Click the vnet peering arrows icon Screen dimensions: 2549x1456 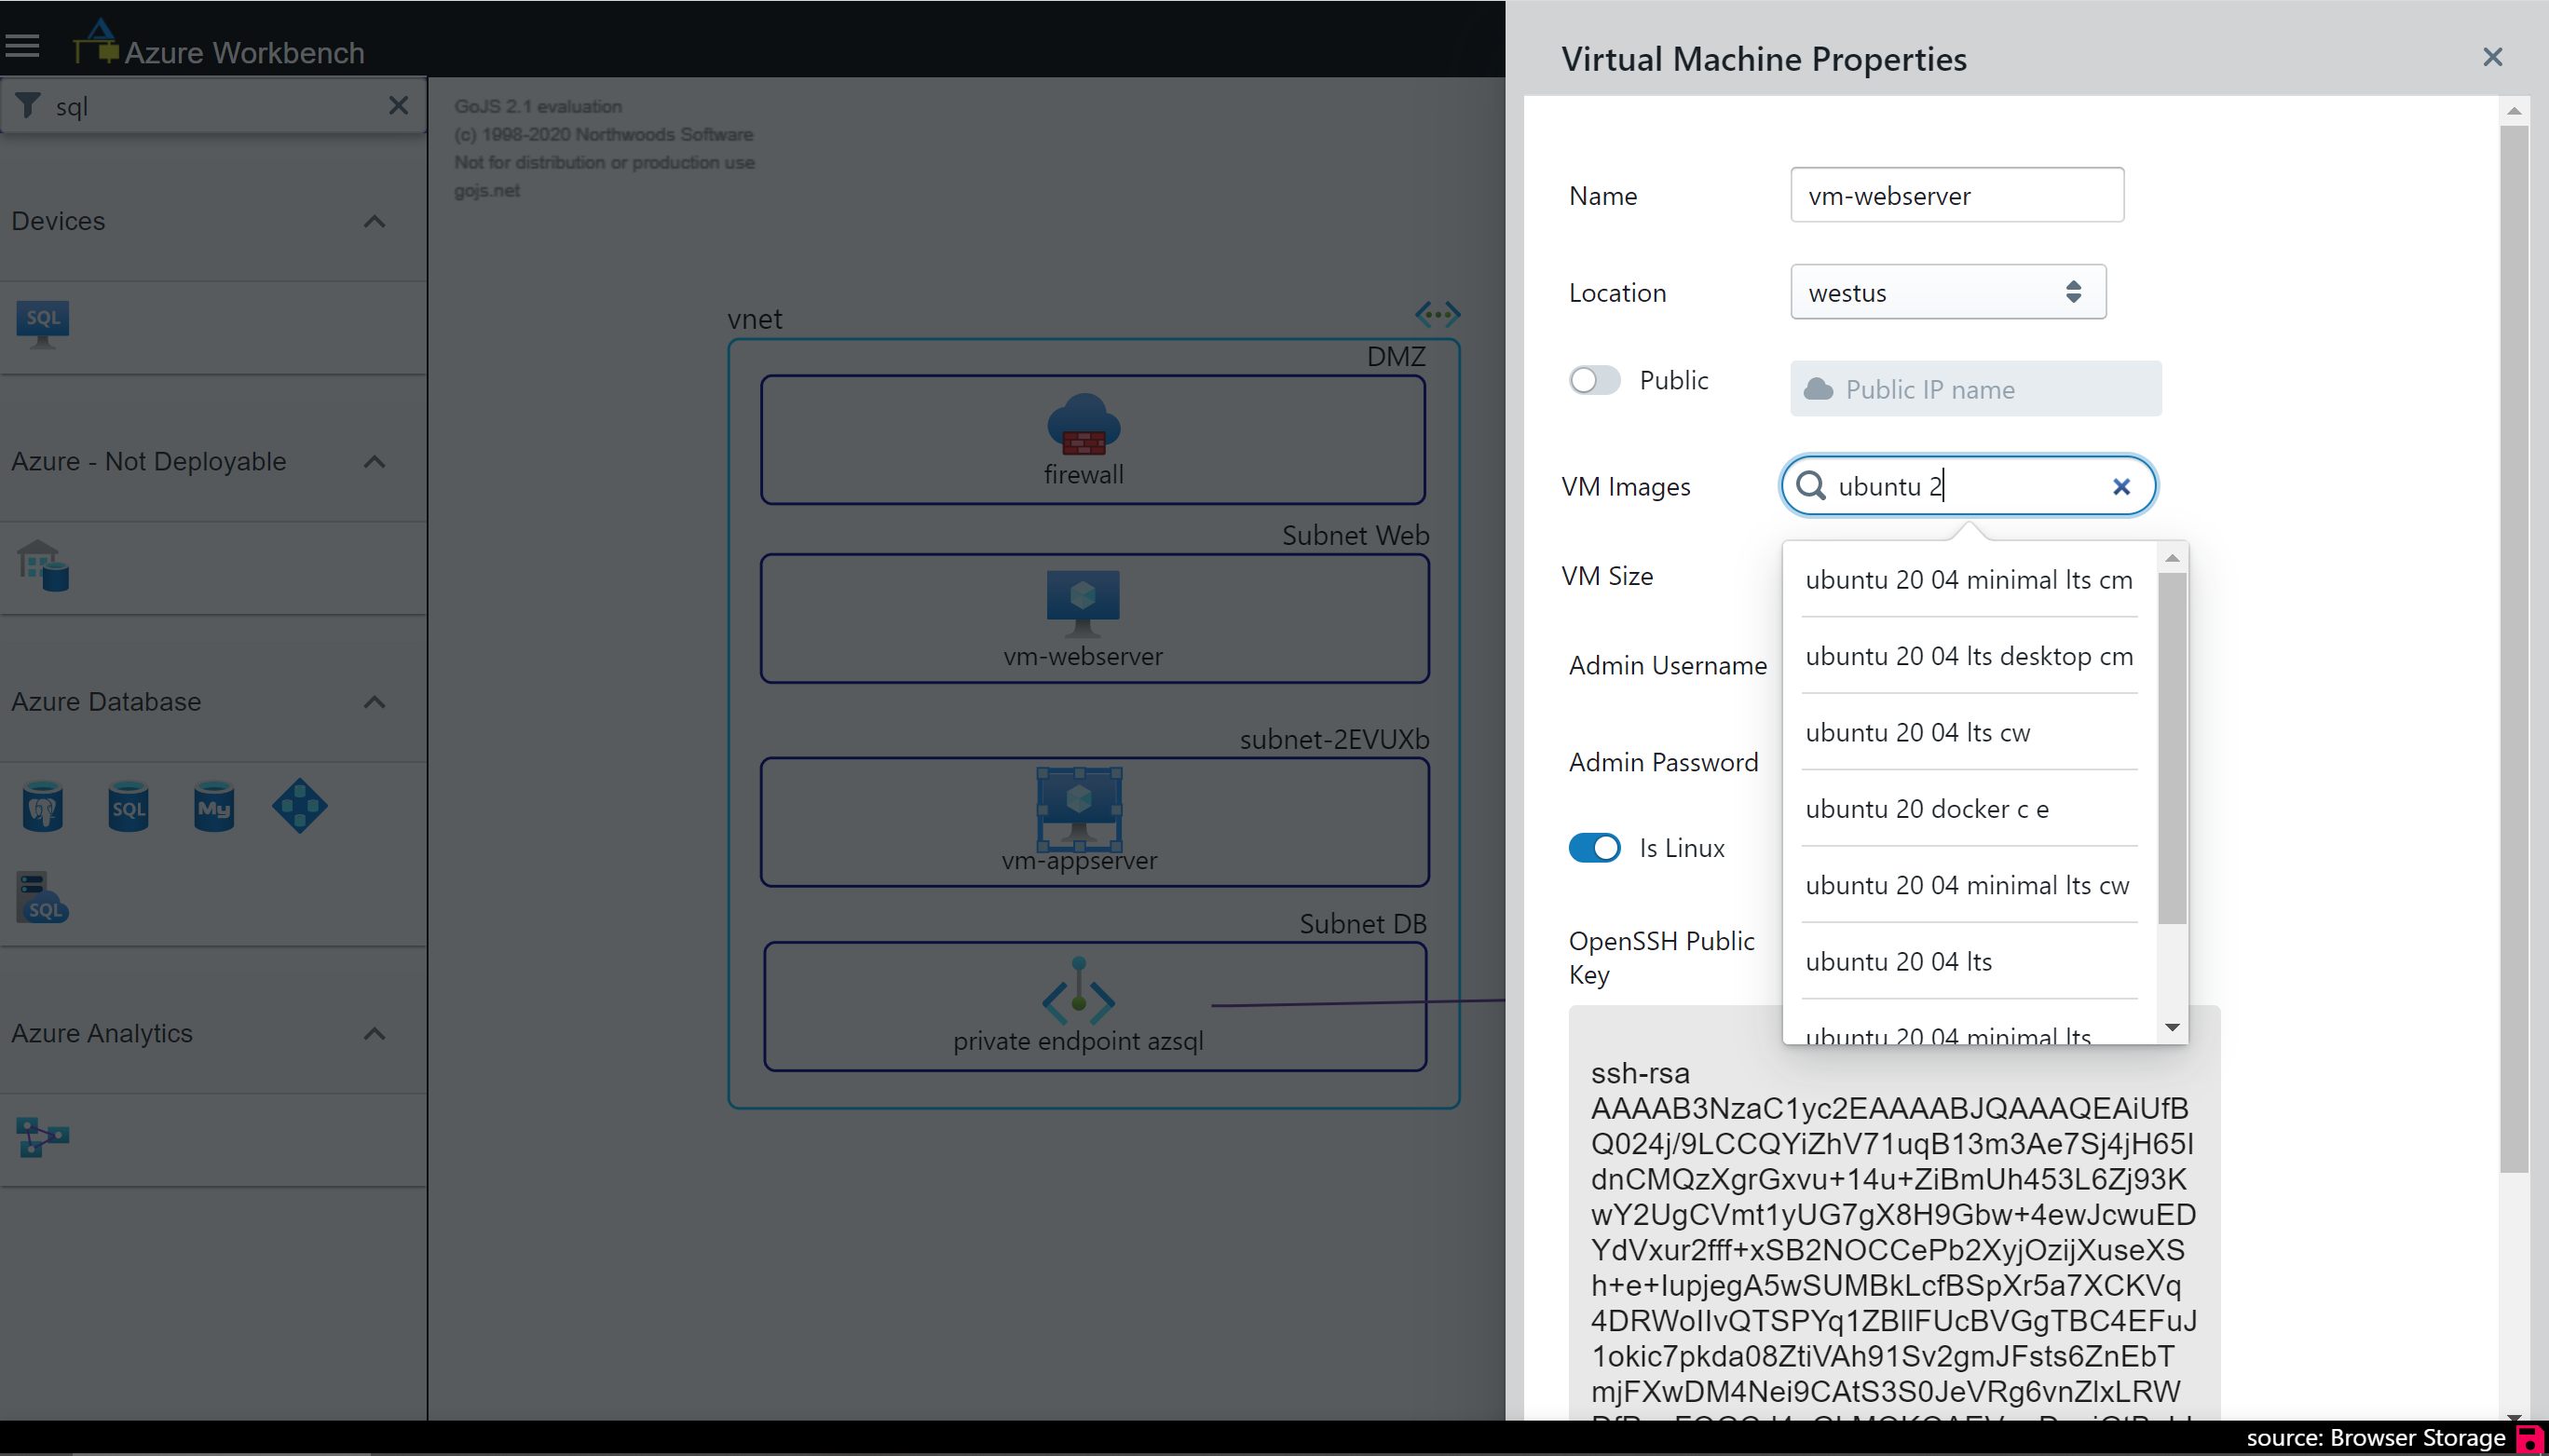pos(1437,315)
